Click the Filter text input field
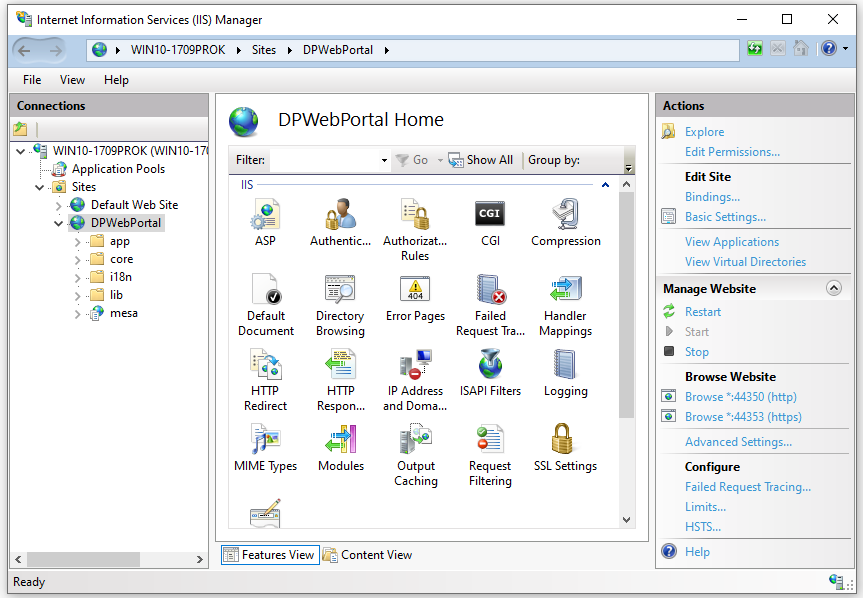Viewport: 863px width, 598px height. click(x=325, y=160)
